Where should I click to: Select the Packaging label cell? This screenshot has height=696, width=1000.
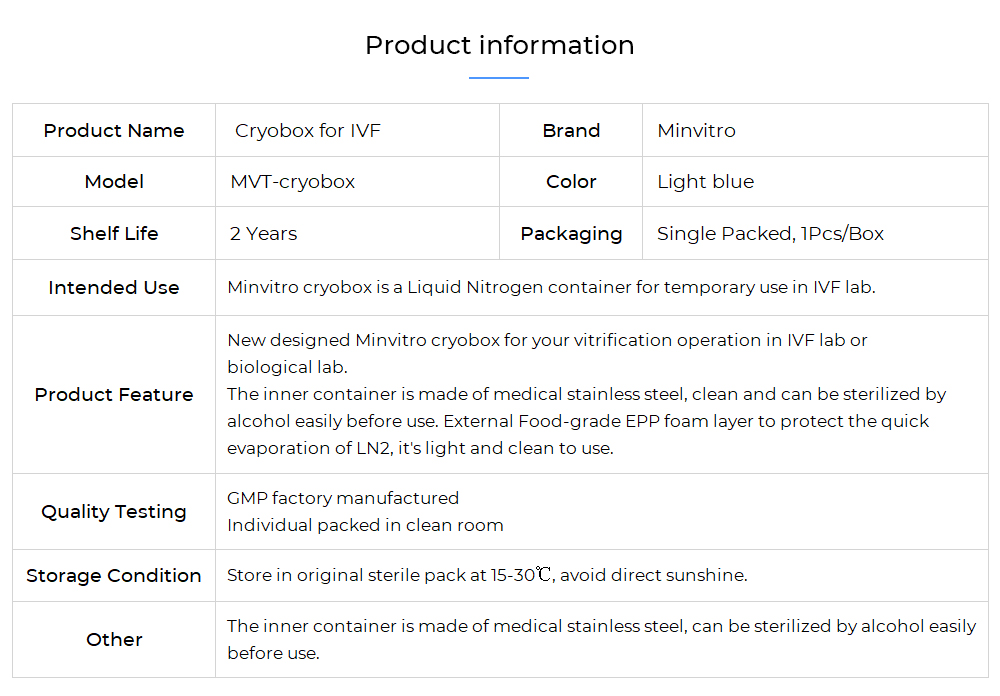[571, 233]
